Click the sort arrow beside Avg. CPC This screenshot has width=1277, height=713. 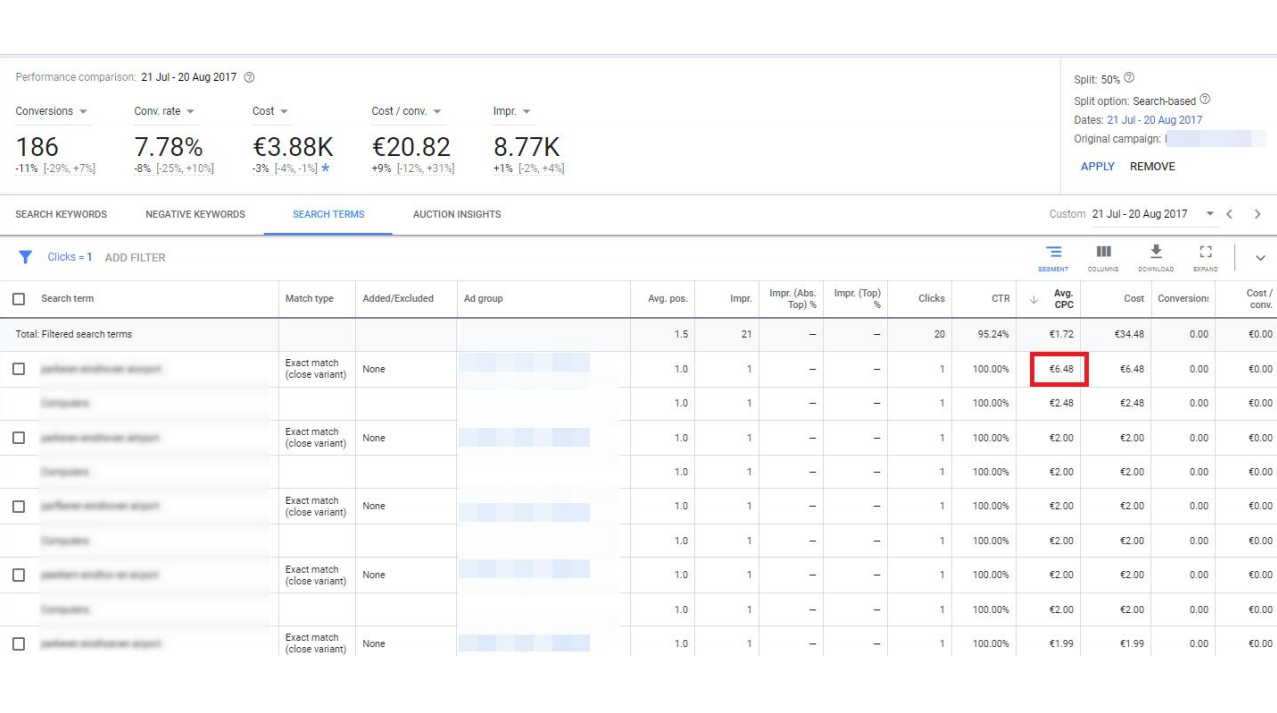click(1034, 299)
